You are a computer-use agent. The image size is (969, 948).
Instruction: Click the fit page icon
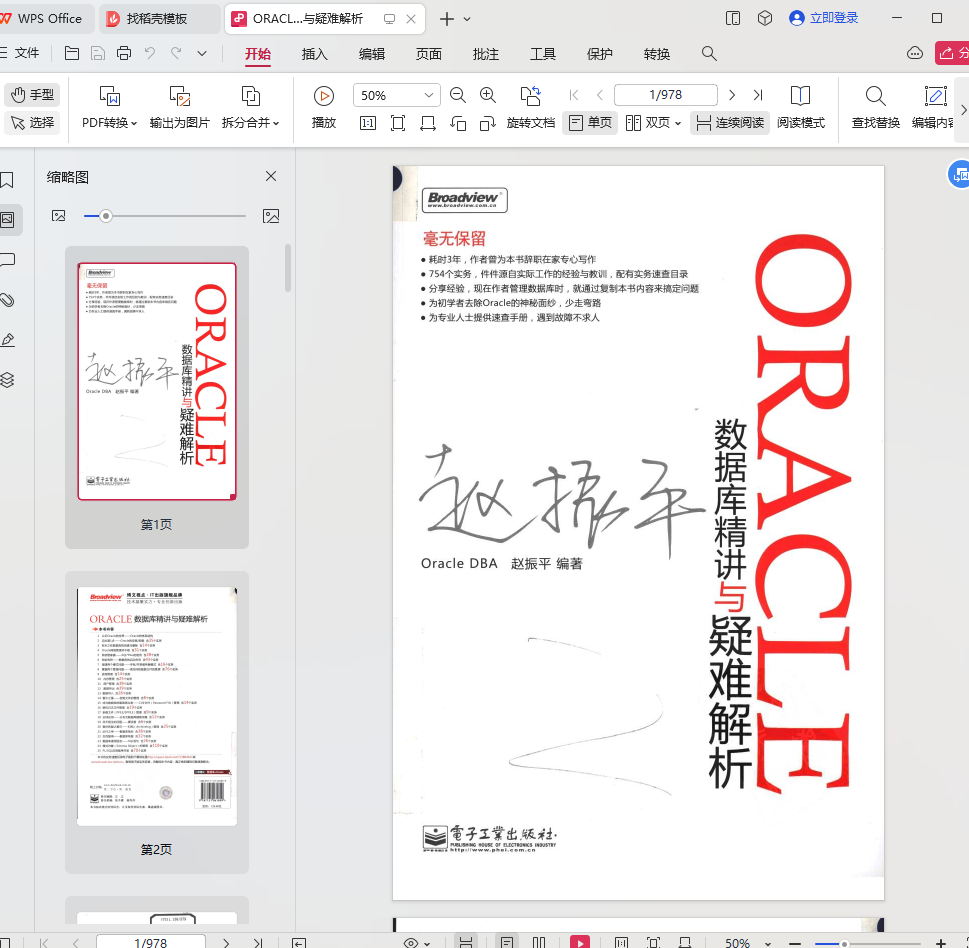tap(398, 123)
